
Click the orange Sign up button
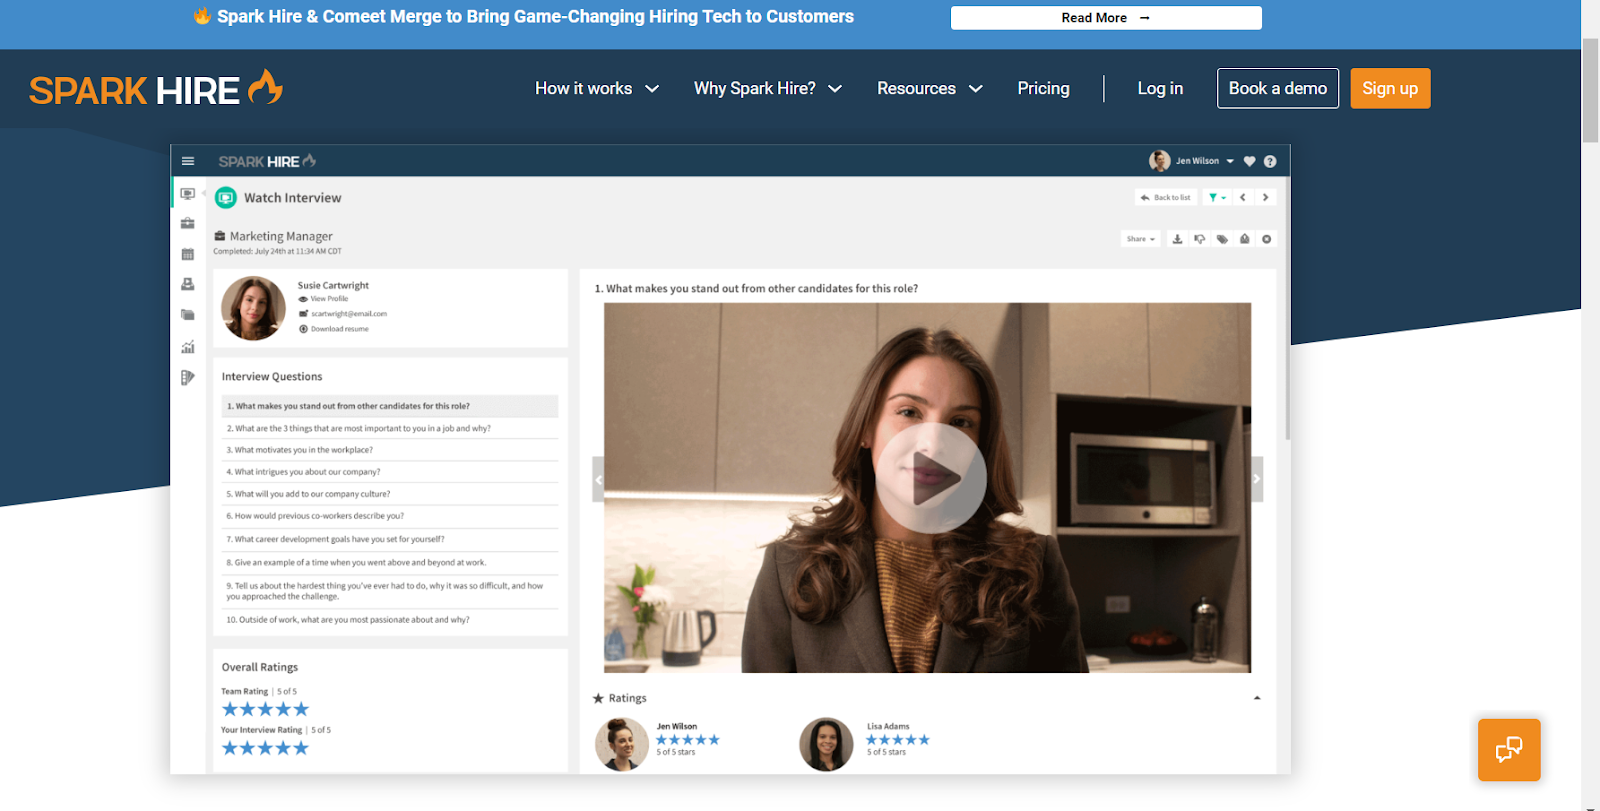[x=1390, y=88]
